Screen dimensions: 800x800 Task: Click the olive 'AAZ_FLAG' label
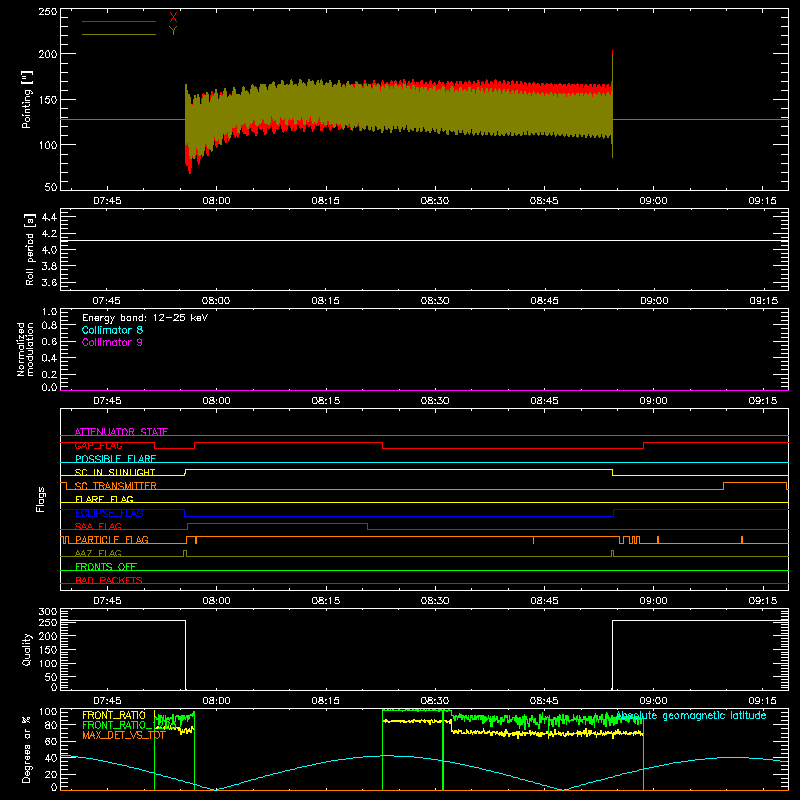[x=98, y=553]
